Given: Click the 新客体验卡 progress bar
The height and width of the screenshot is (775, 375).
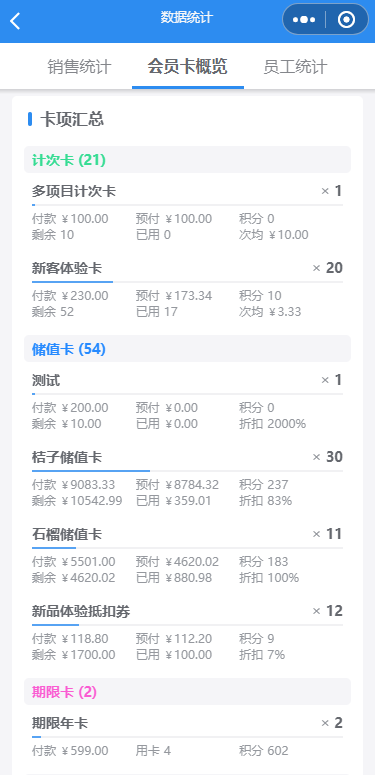Looking at the screenshot, I should pos(187,282).
